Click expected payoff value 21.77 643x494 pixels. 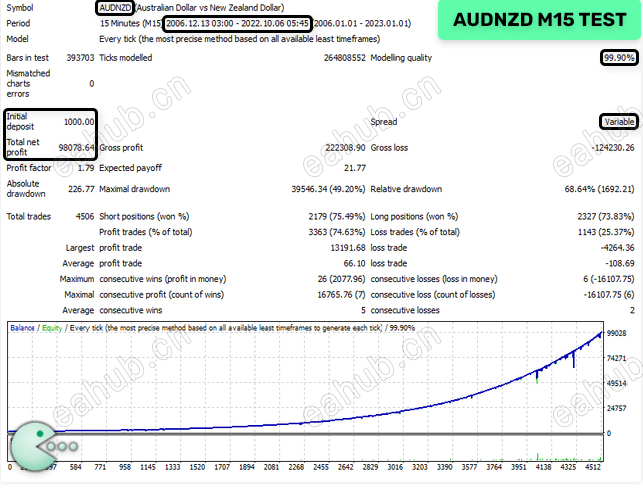coord(355,168)
